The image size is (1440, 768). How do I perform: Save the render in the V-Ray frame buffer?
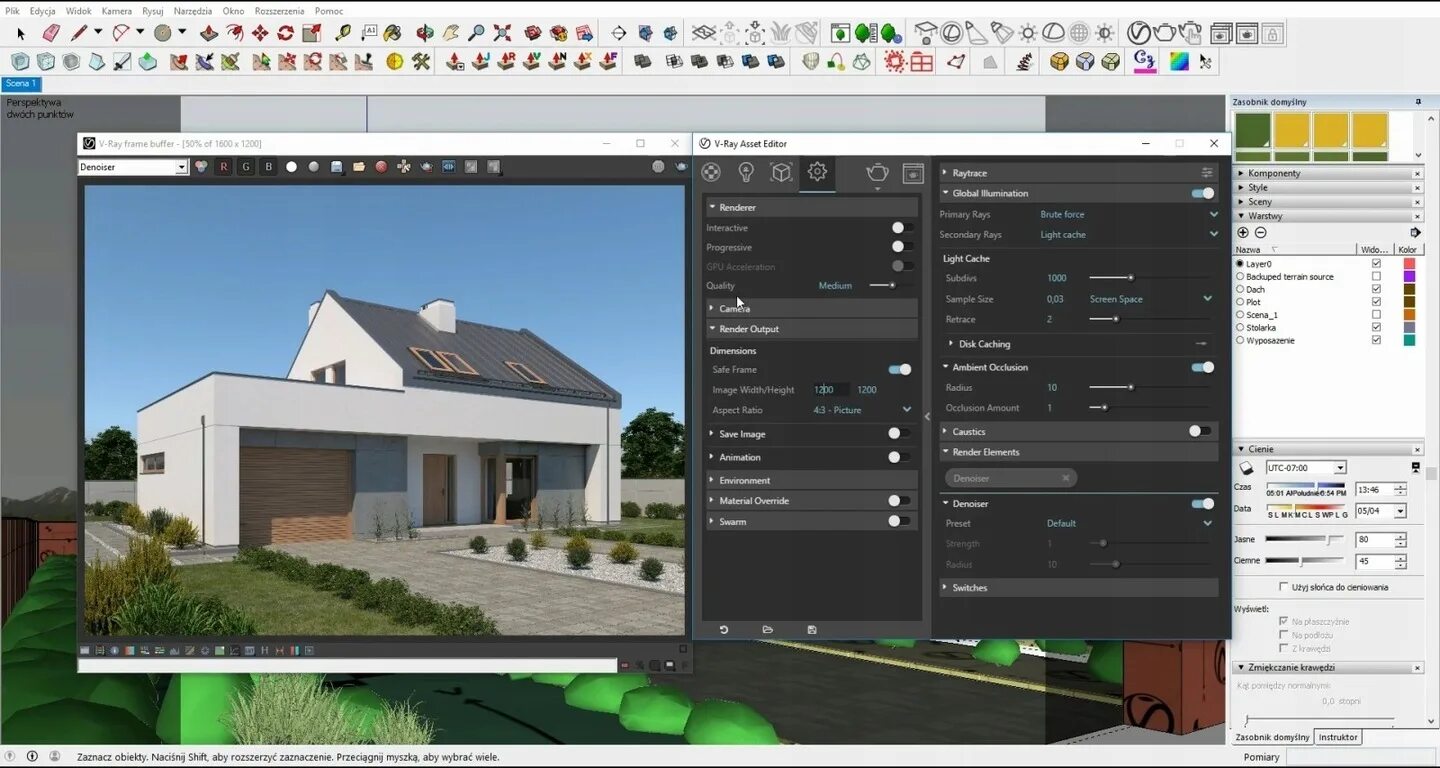pyautogui.click(x=337, y=167)
